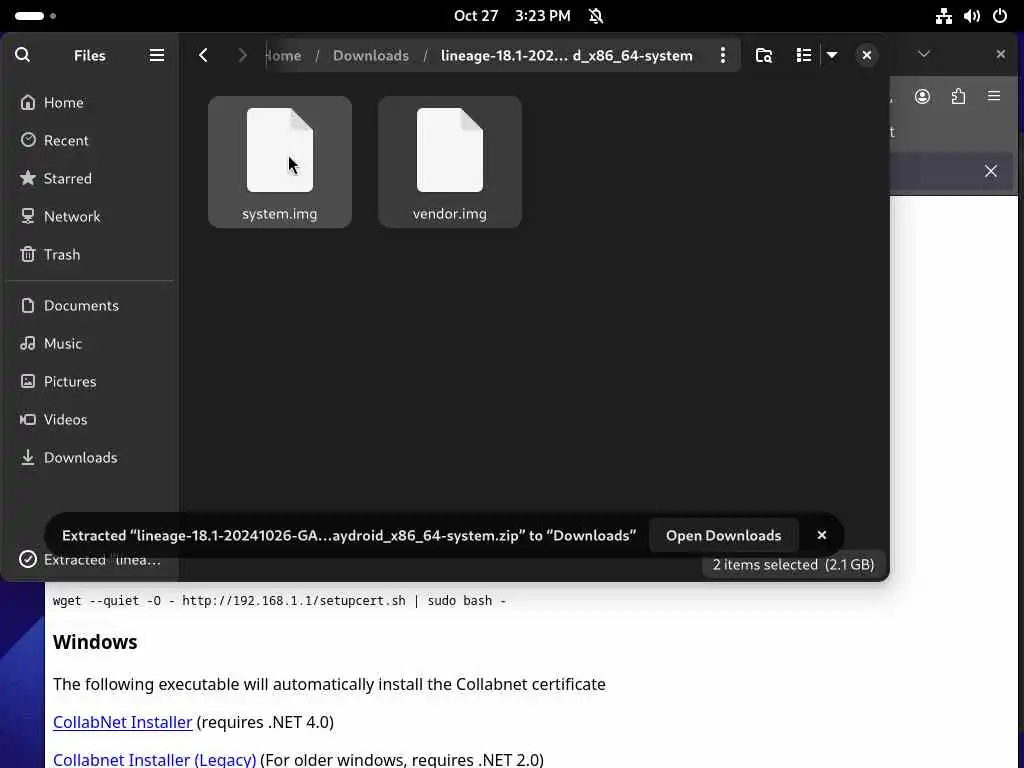Open Recent in the sidebar
The height and width of the screenshot is (768, 1024).
point(90,140)
